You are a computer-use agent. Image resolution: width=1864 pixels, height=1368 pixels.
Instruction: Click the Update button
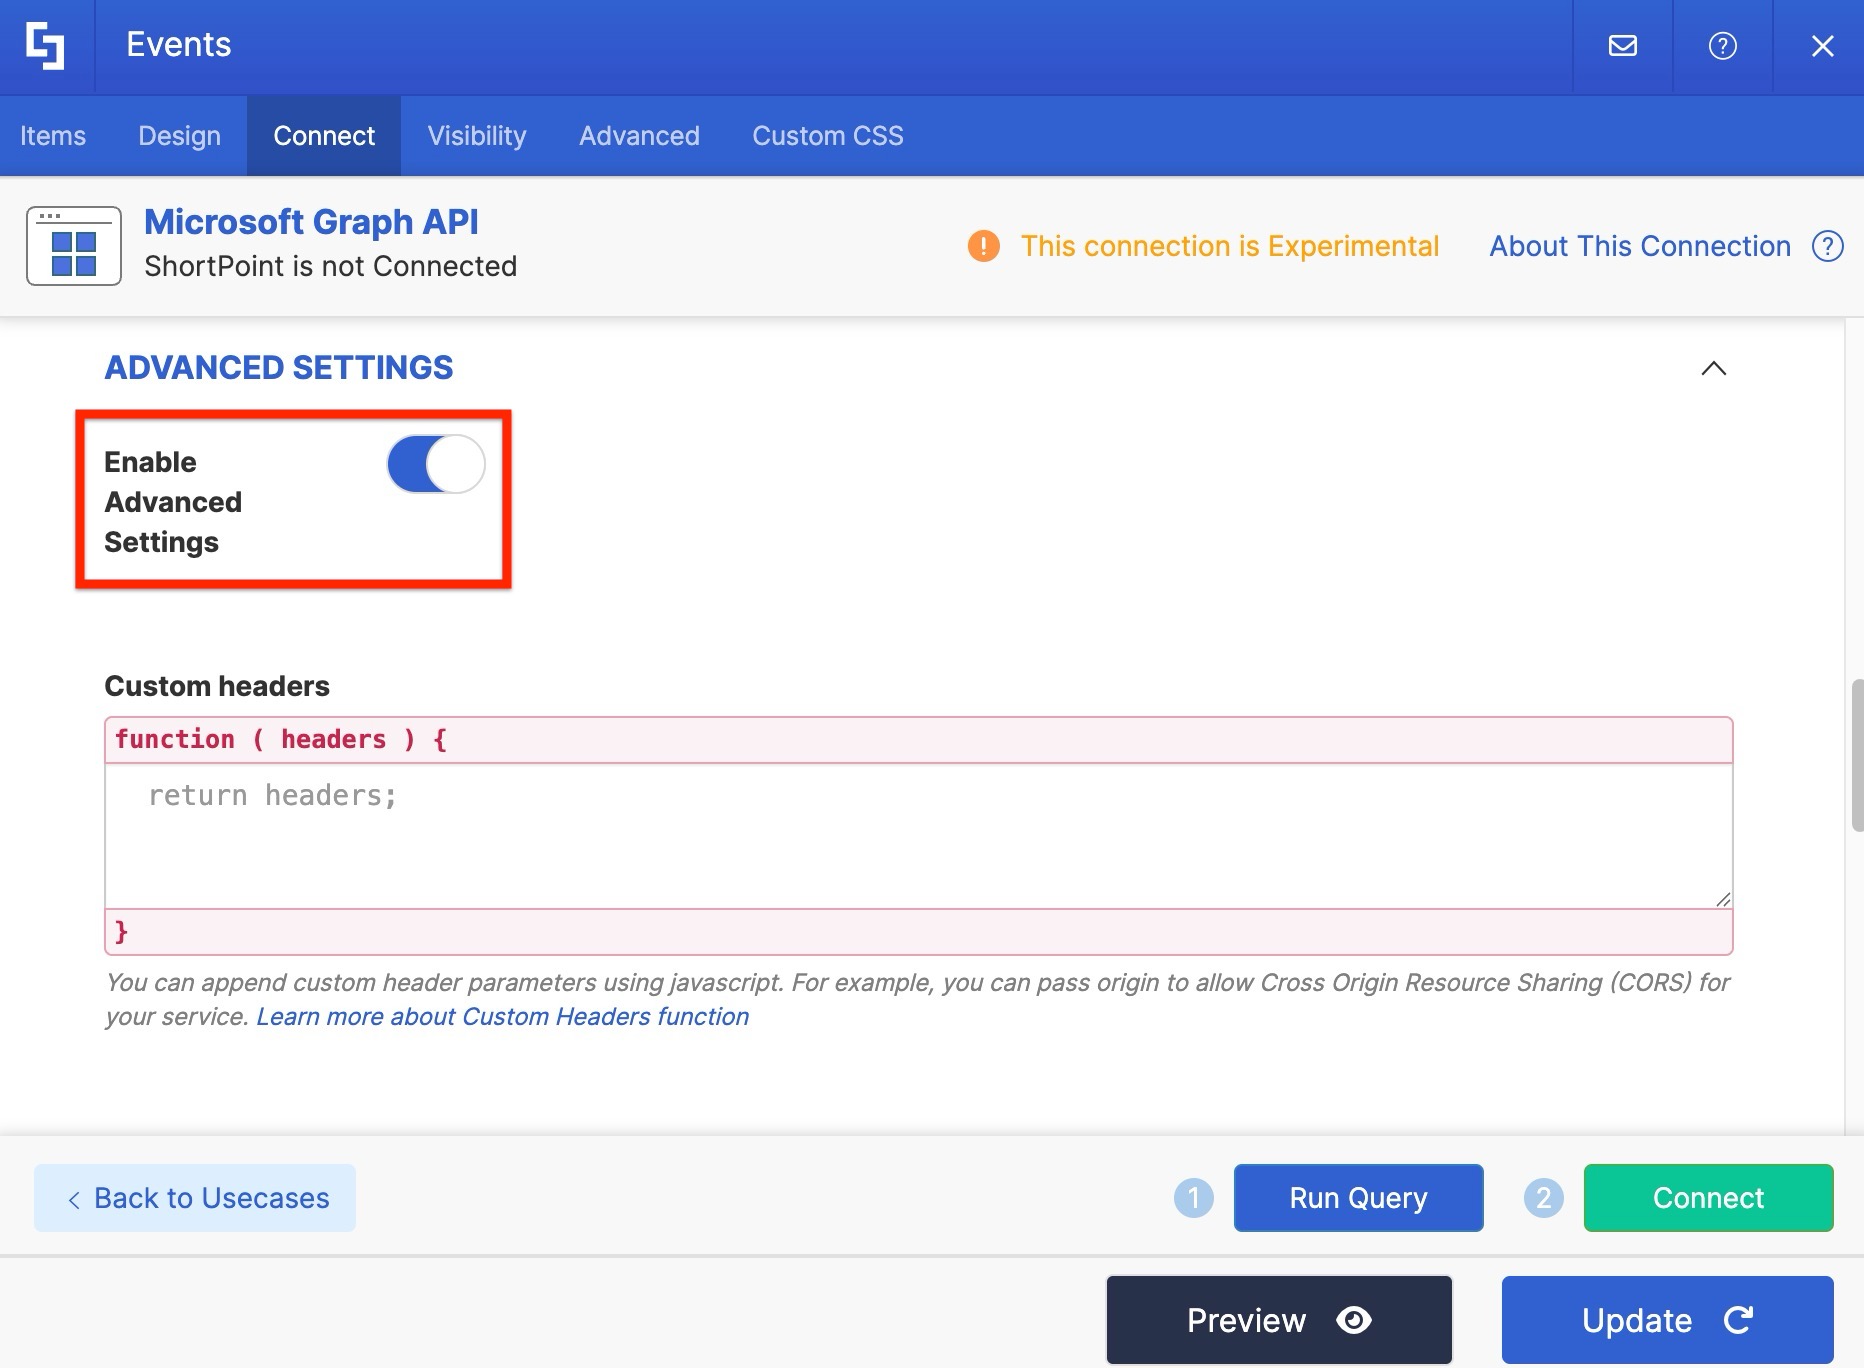click(x=1667, y=1320)
